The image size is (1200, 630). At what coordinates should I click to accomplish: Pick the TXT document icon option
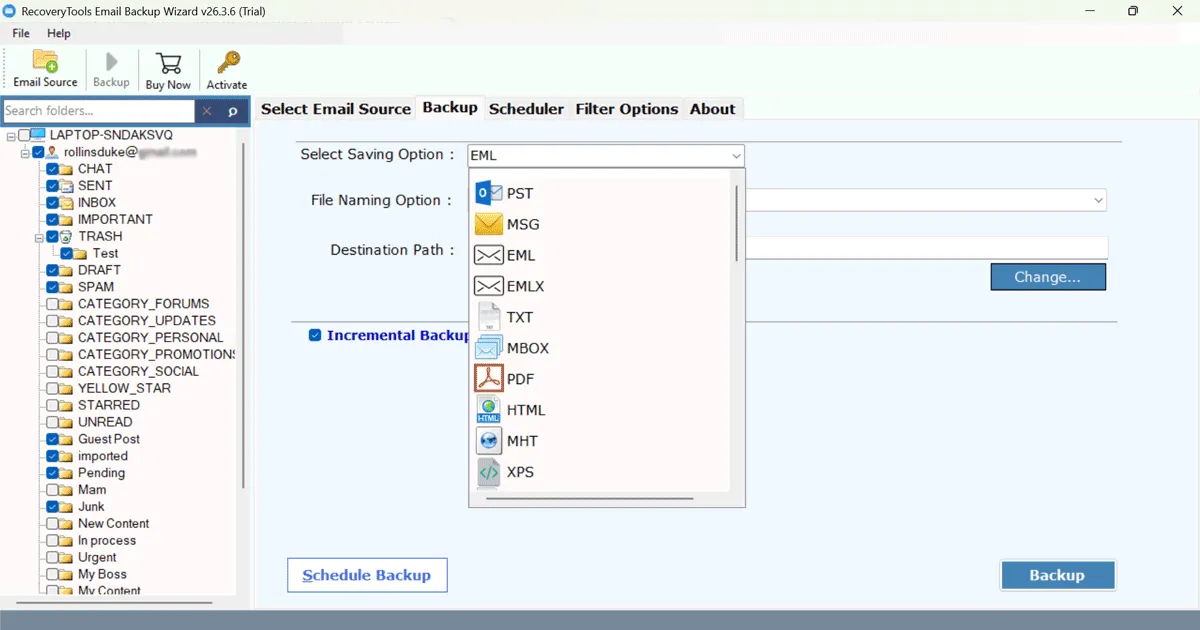pyautogui.click(x=488, y=317)
